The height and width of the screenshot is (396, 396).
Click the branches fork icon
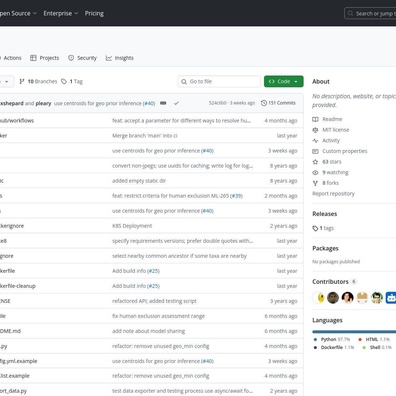tap(22, 81)
